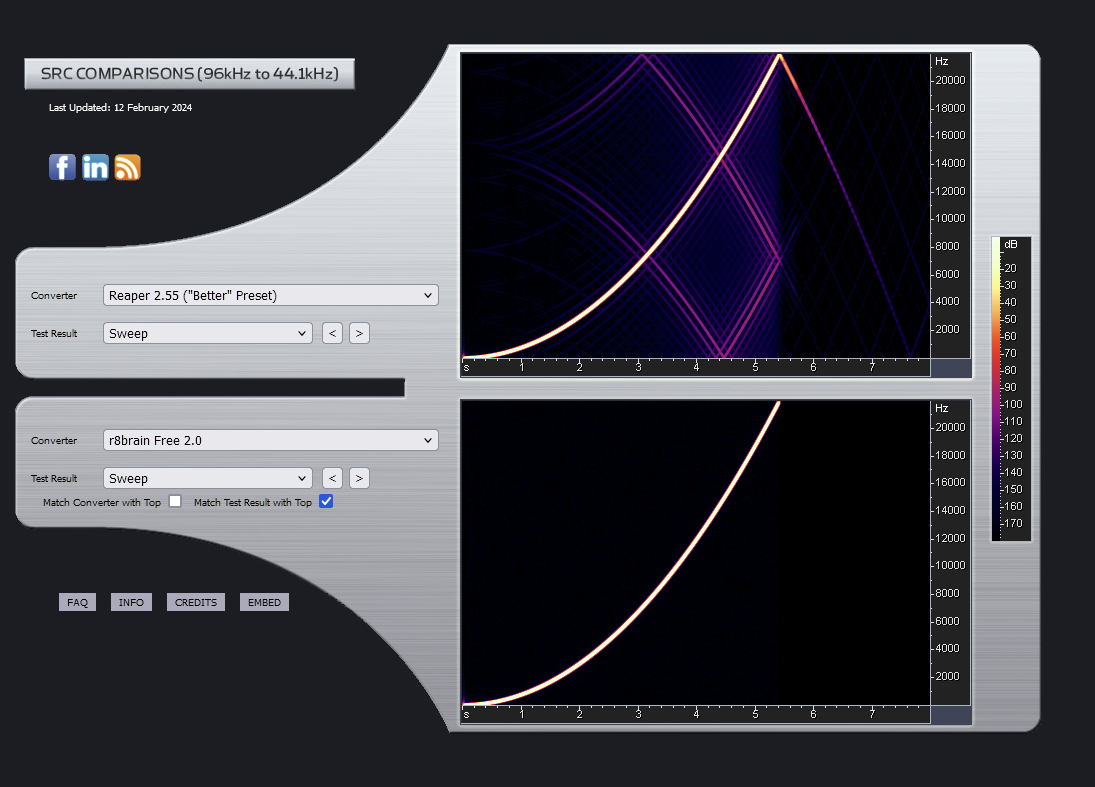
Task: Click the -100 dB label on the color scale
Action: (1012, 404)
